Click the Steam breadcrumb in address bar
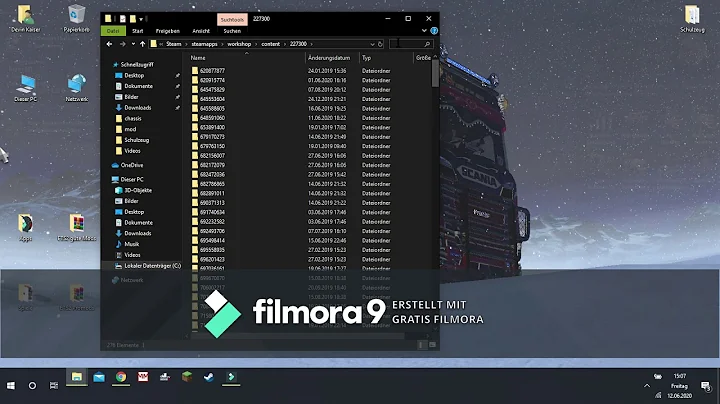This screenshot has height=404, width=720. (x=174, y=44)
